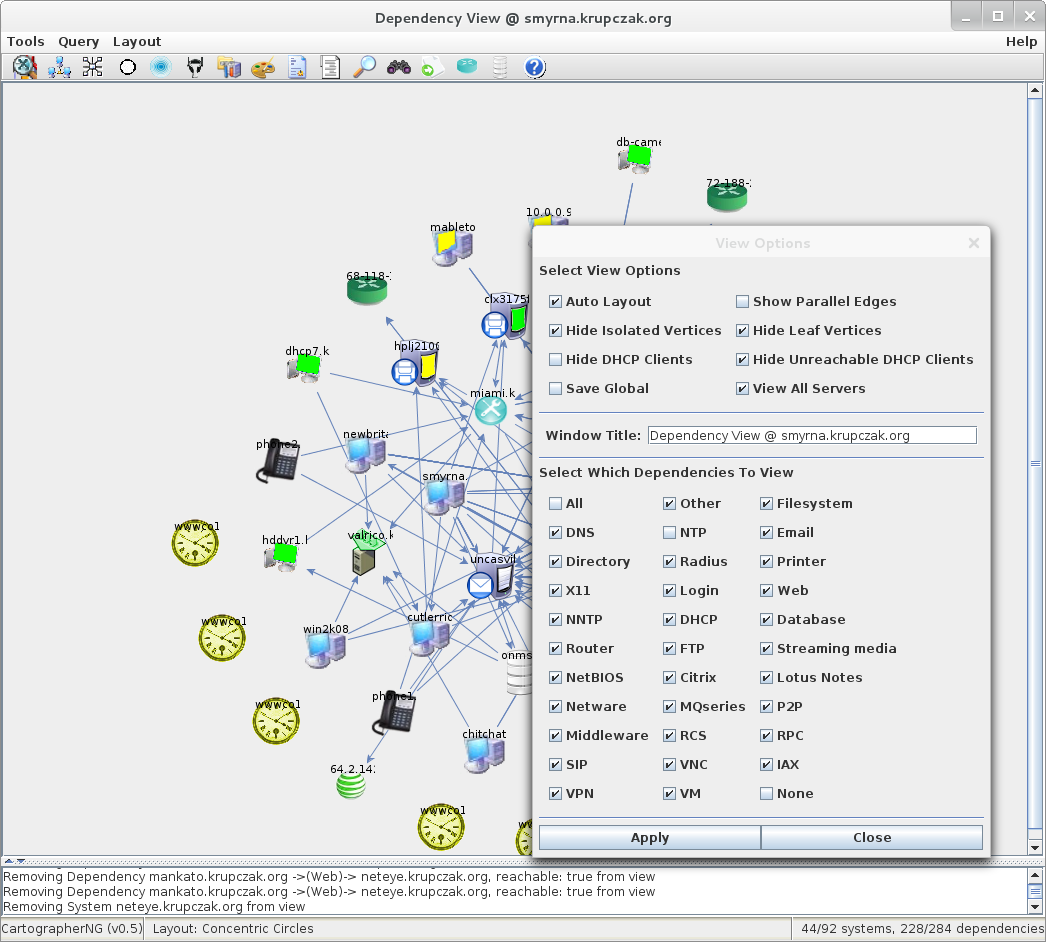This screenshot has height=942, width=1046.
Task: Toggle the Show Parallel Edges checkbox
Action: [x=743, y=302]
